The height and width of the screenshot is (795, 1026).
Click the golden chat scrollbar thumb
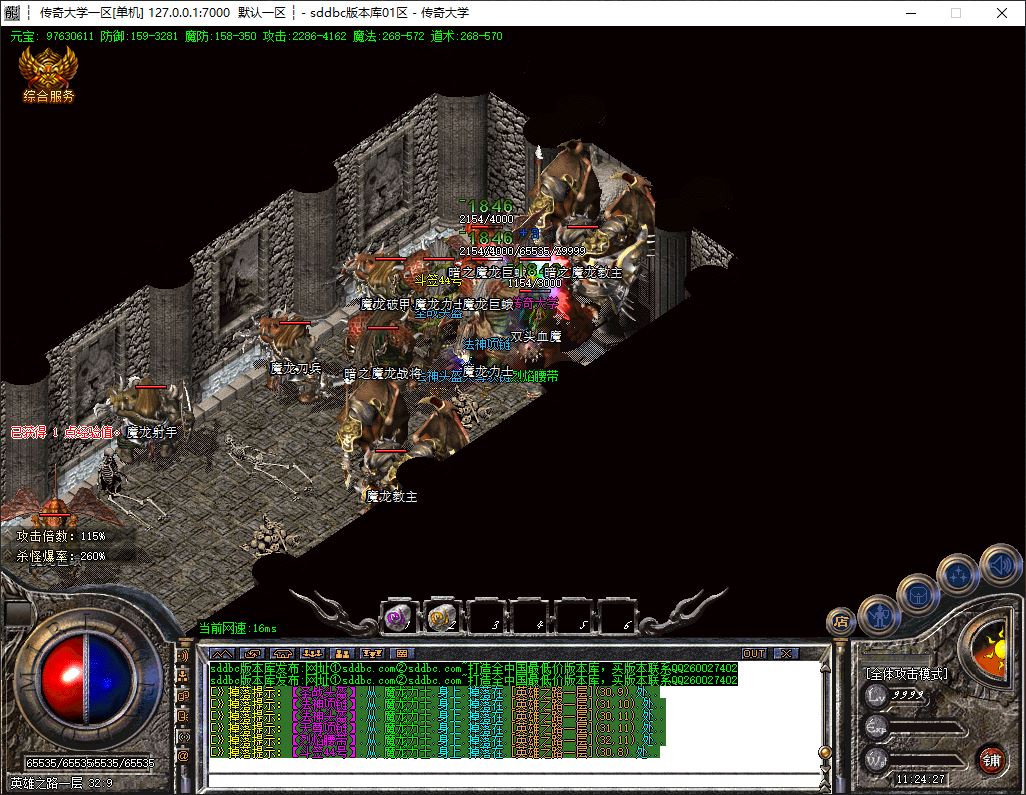(x=825, y=752)
